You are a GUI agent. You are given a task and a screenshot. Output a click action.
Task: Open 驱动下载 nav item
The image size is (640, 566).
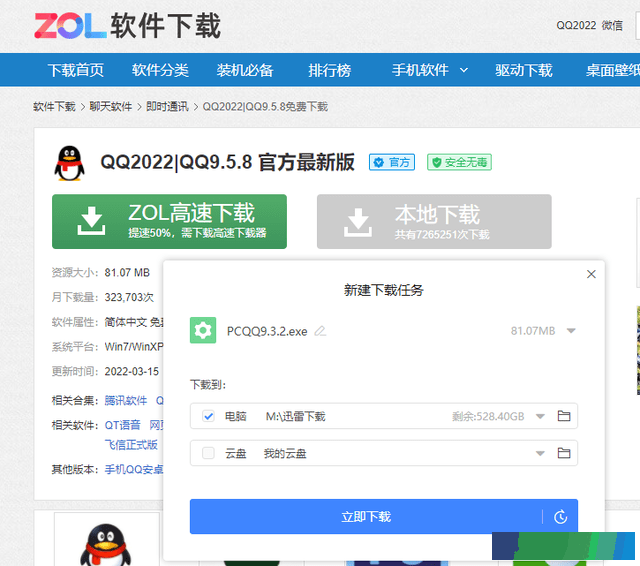524,70
